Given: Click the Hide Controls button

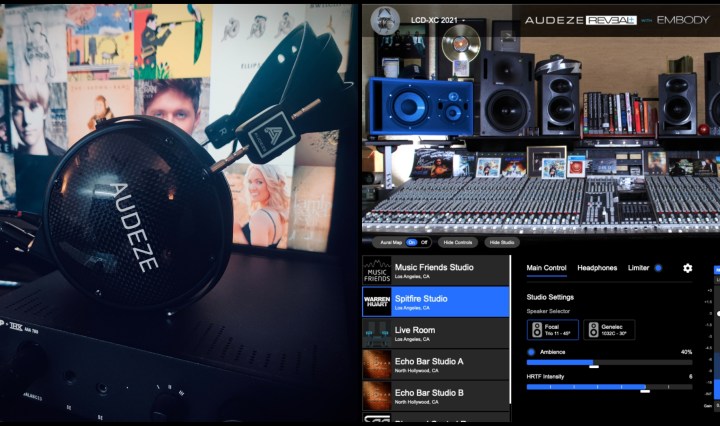Looking at the screenshot, I should [458, 242].
